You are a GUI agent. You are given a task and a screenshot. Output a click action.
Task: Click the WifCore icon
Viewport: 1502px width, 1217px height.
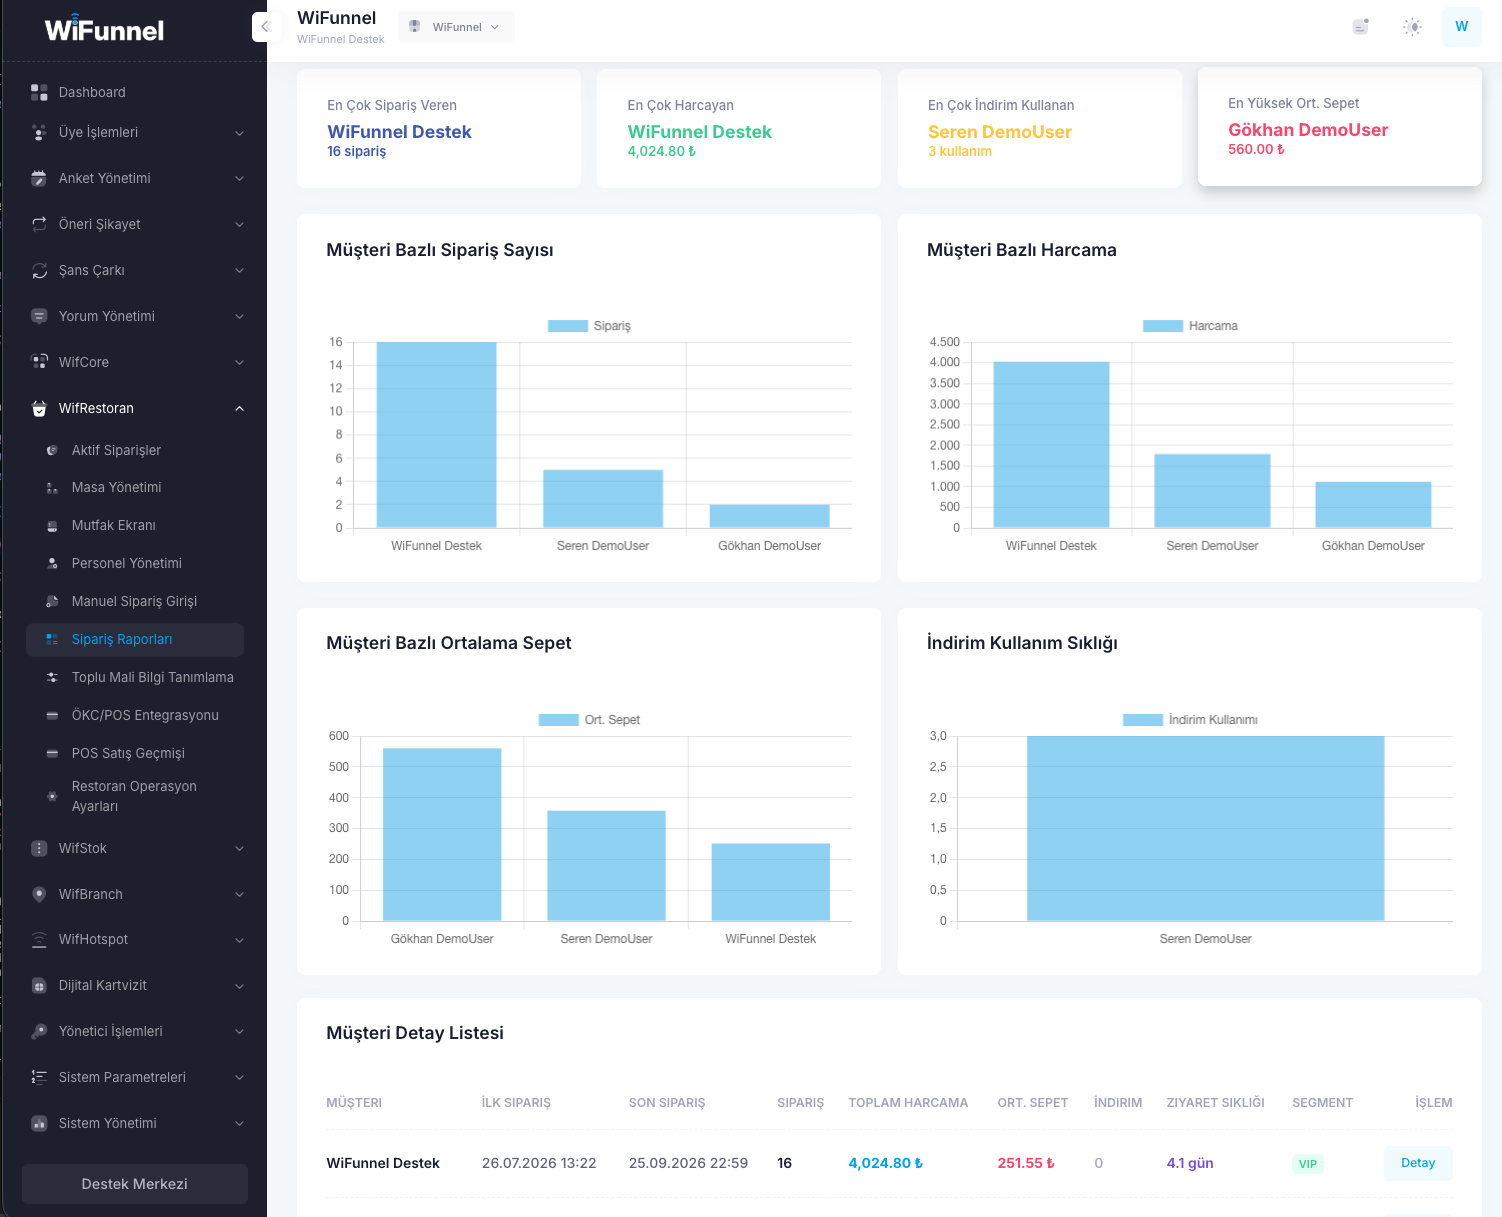tap(39, 362)
